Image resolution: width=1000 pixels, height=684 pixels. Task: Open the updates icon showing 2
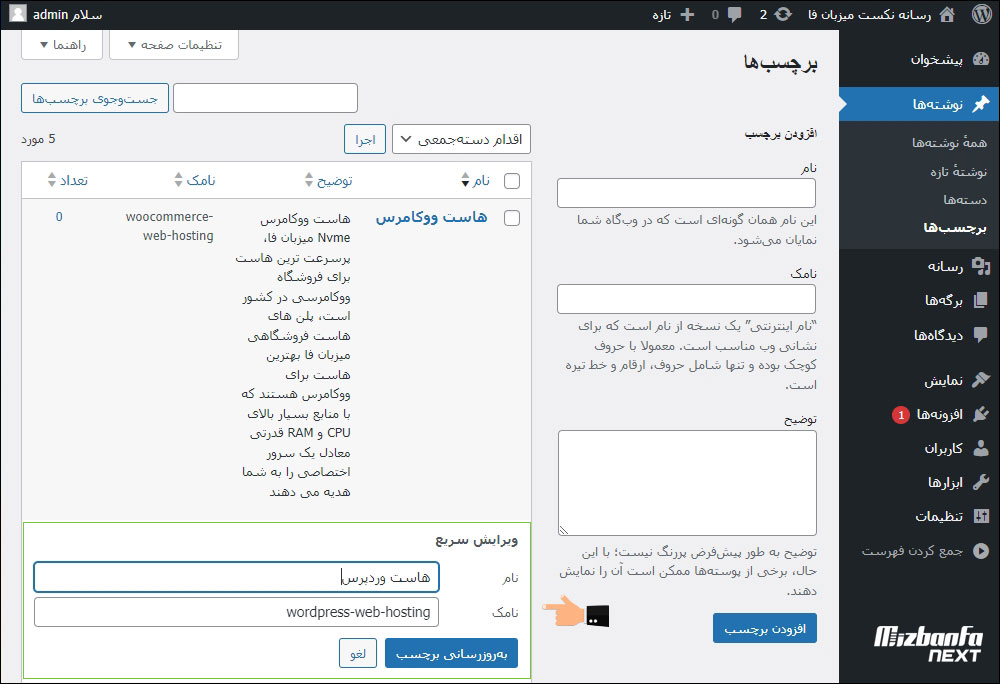[784, 14]
